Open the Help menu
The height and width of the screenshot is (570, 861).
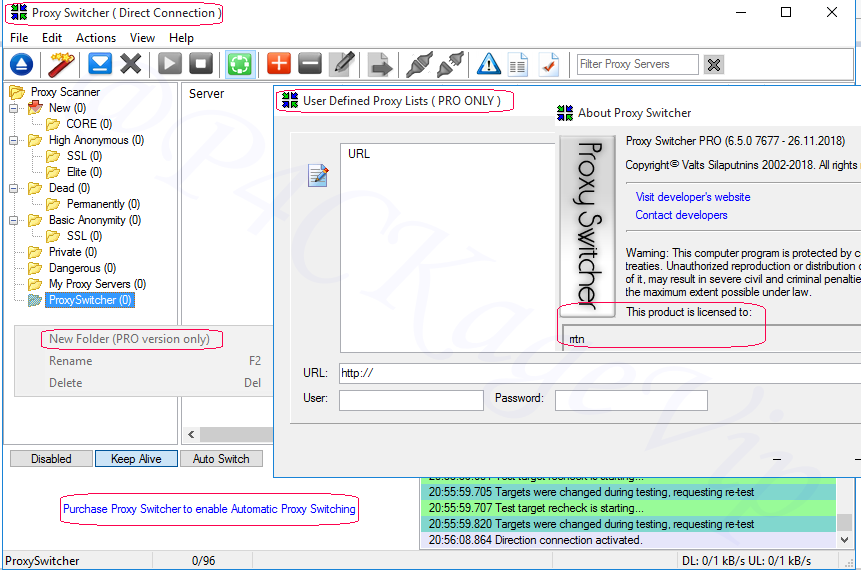point(181,38)
